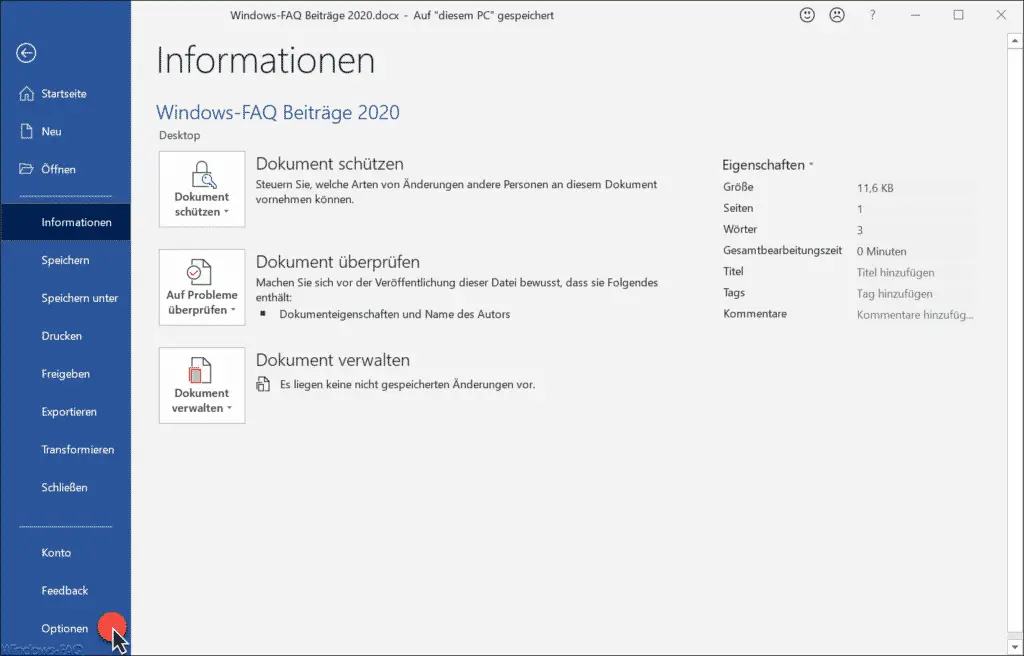Send a smile via happy face icon
The height and width of the screenshot is (656, 1024).
pos(807,14)
